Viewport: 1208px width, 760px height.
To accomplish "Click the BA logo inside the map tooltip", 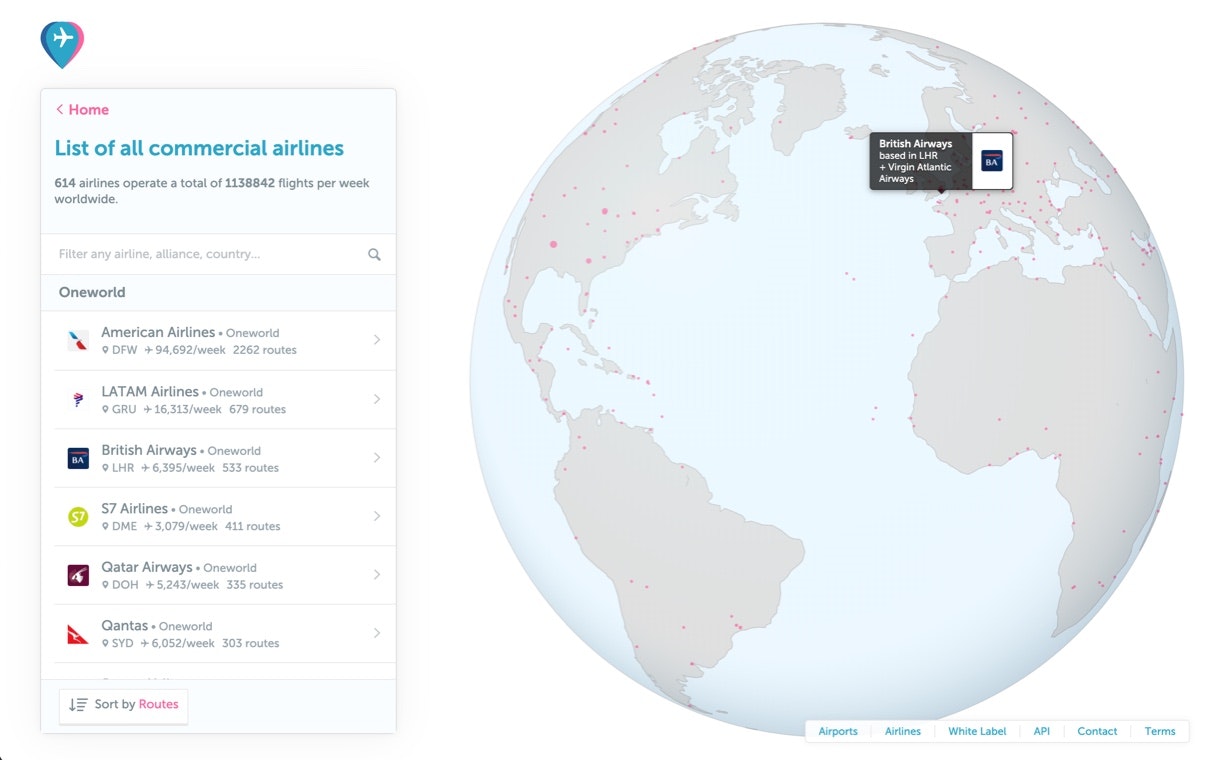I will pos(990,161).
